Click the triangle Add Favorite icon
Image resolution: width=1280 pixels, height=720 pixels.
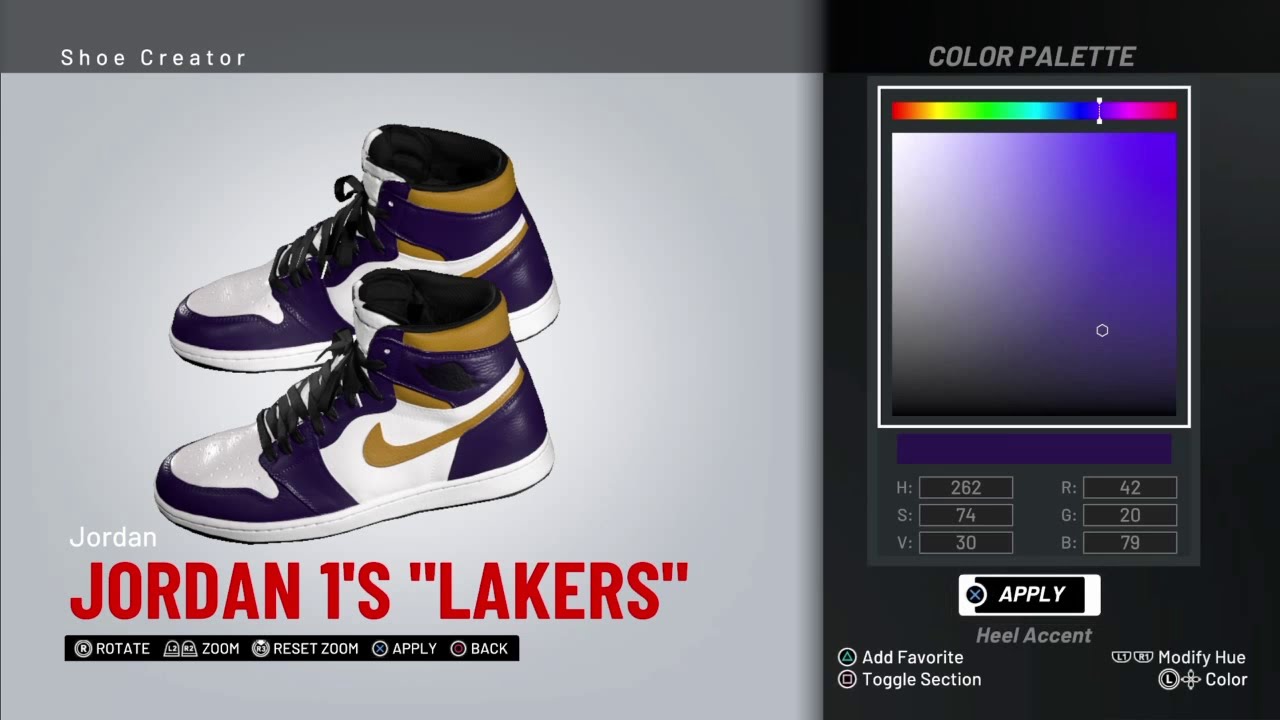[847, 657]
